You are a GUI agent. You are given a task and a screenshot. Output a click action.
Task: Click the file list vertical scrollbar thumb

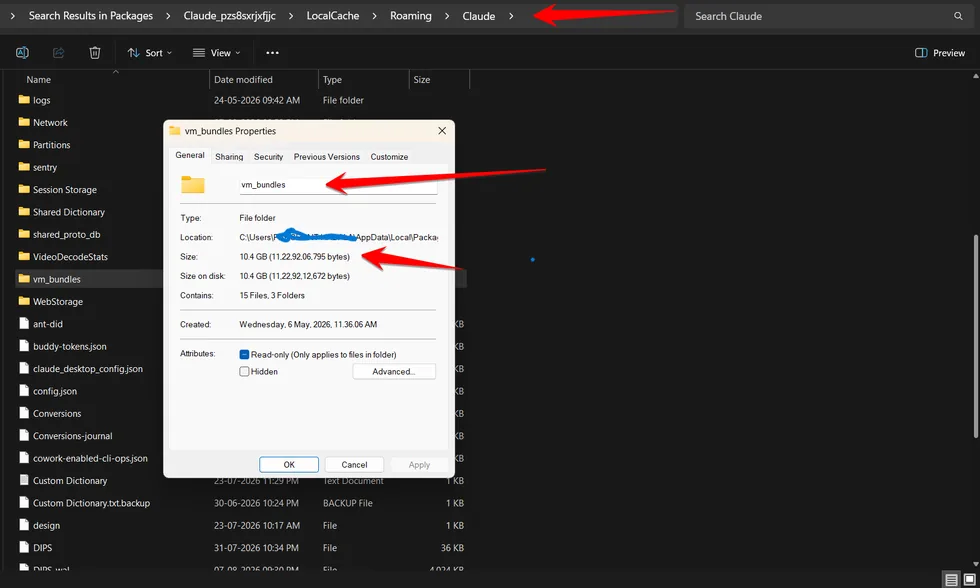pyautogui.click(x=976, y=336)
